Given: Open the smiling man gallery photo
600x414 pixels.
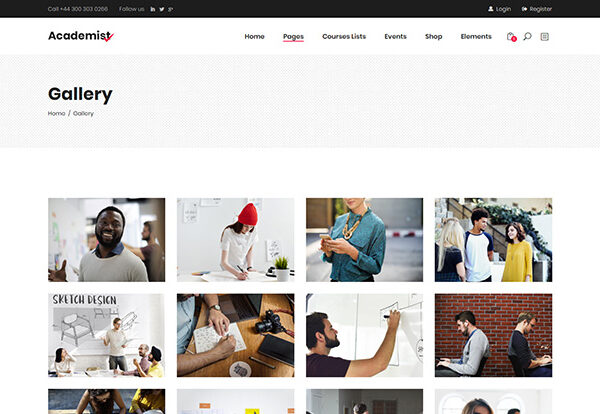Looking at the screenshot, I should pyautogui.click(x=107, y=240).
